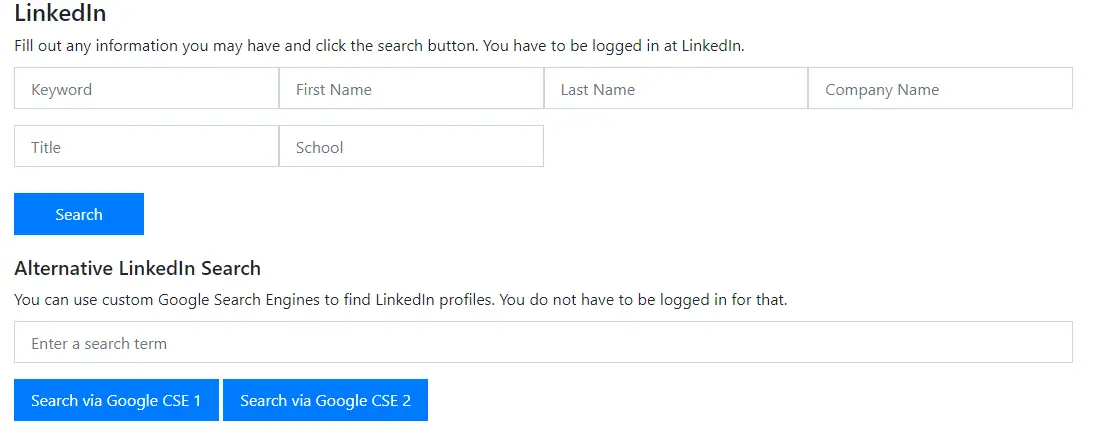Focus the First Name text box
The height and width of the screenshot is (429, 1105).
(411, 89)
